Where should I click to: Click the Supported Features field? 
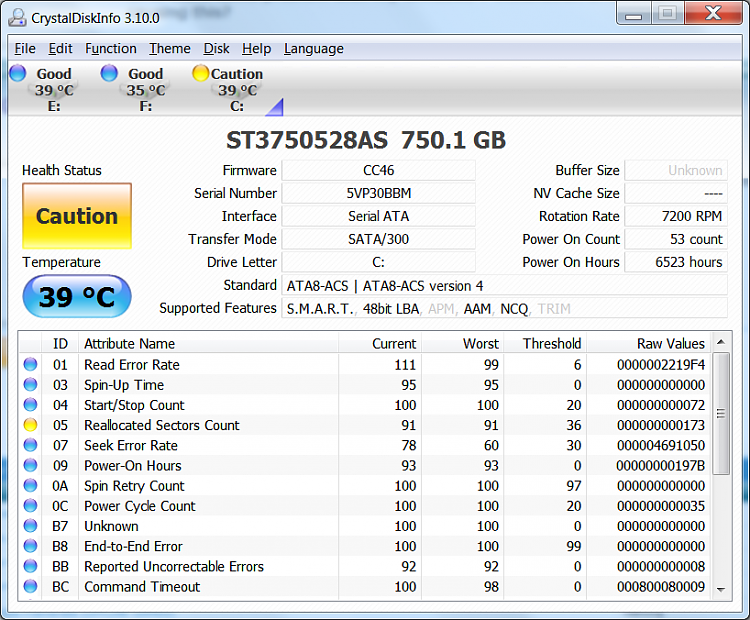505,309
